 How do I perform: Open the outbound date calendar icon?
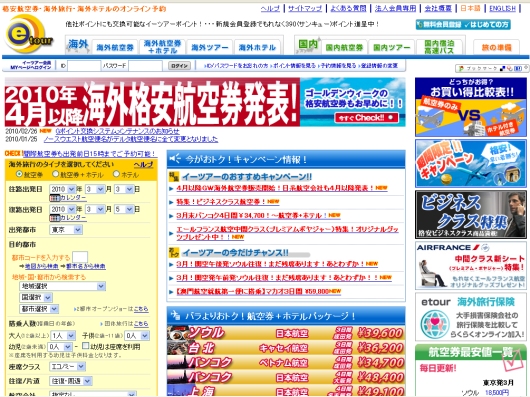[54, 198]
